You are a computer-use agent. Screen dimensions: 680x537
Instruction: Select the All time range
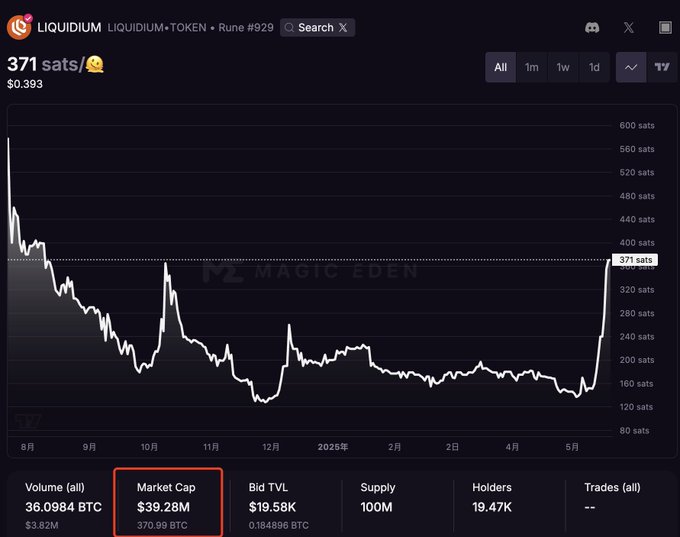click(x=500, y=67)
